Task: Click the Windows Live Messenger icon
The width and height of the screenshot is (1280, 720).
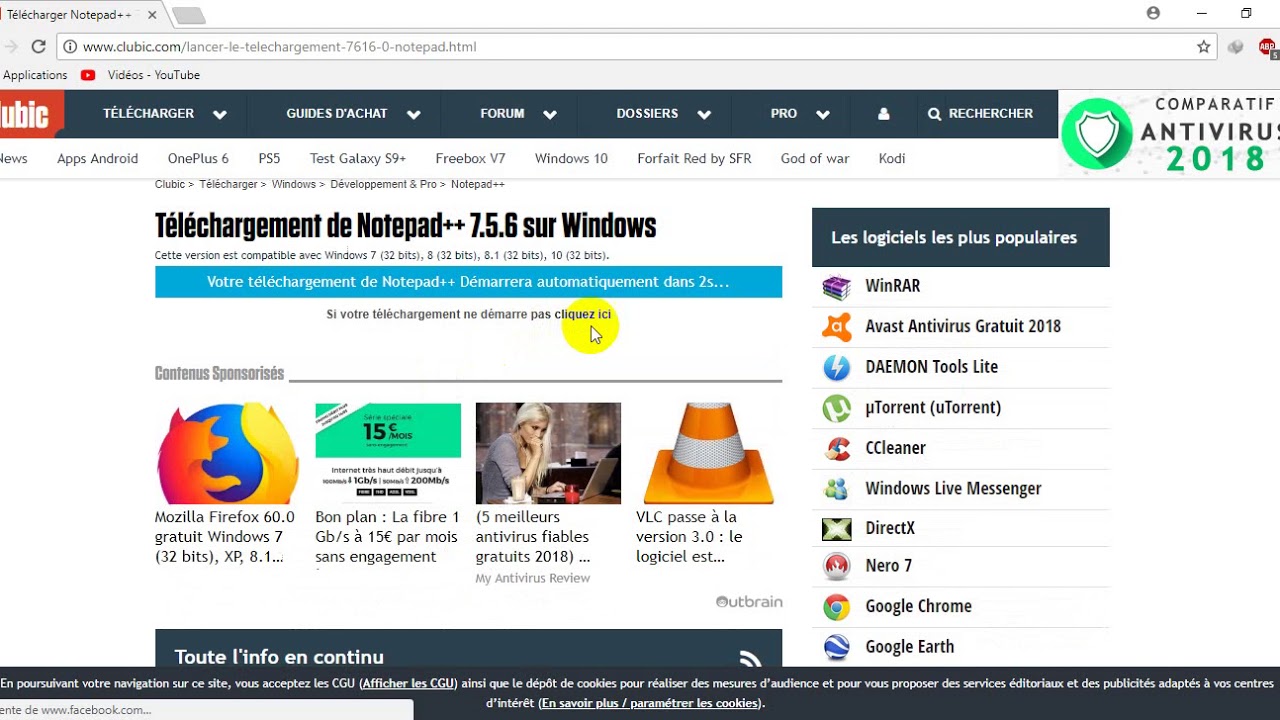Action: [x=837, y=489]
